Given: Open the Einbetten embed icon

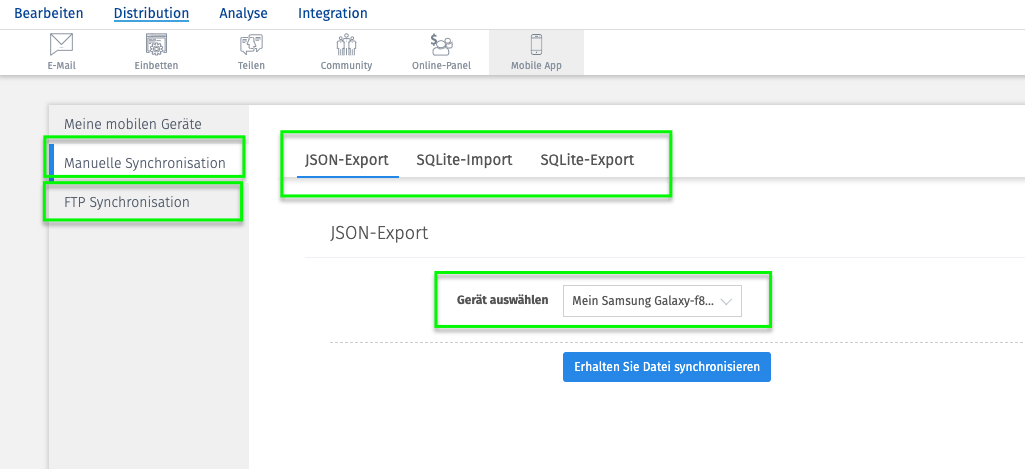Looking at the screenshot, I should point(156,44).
